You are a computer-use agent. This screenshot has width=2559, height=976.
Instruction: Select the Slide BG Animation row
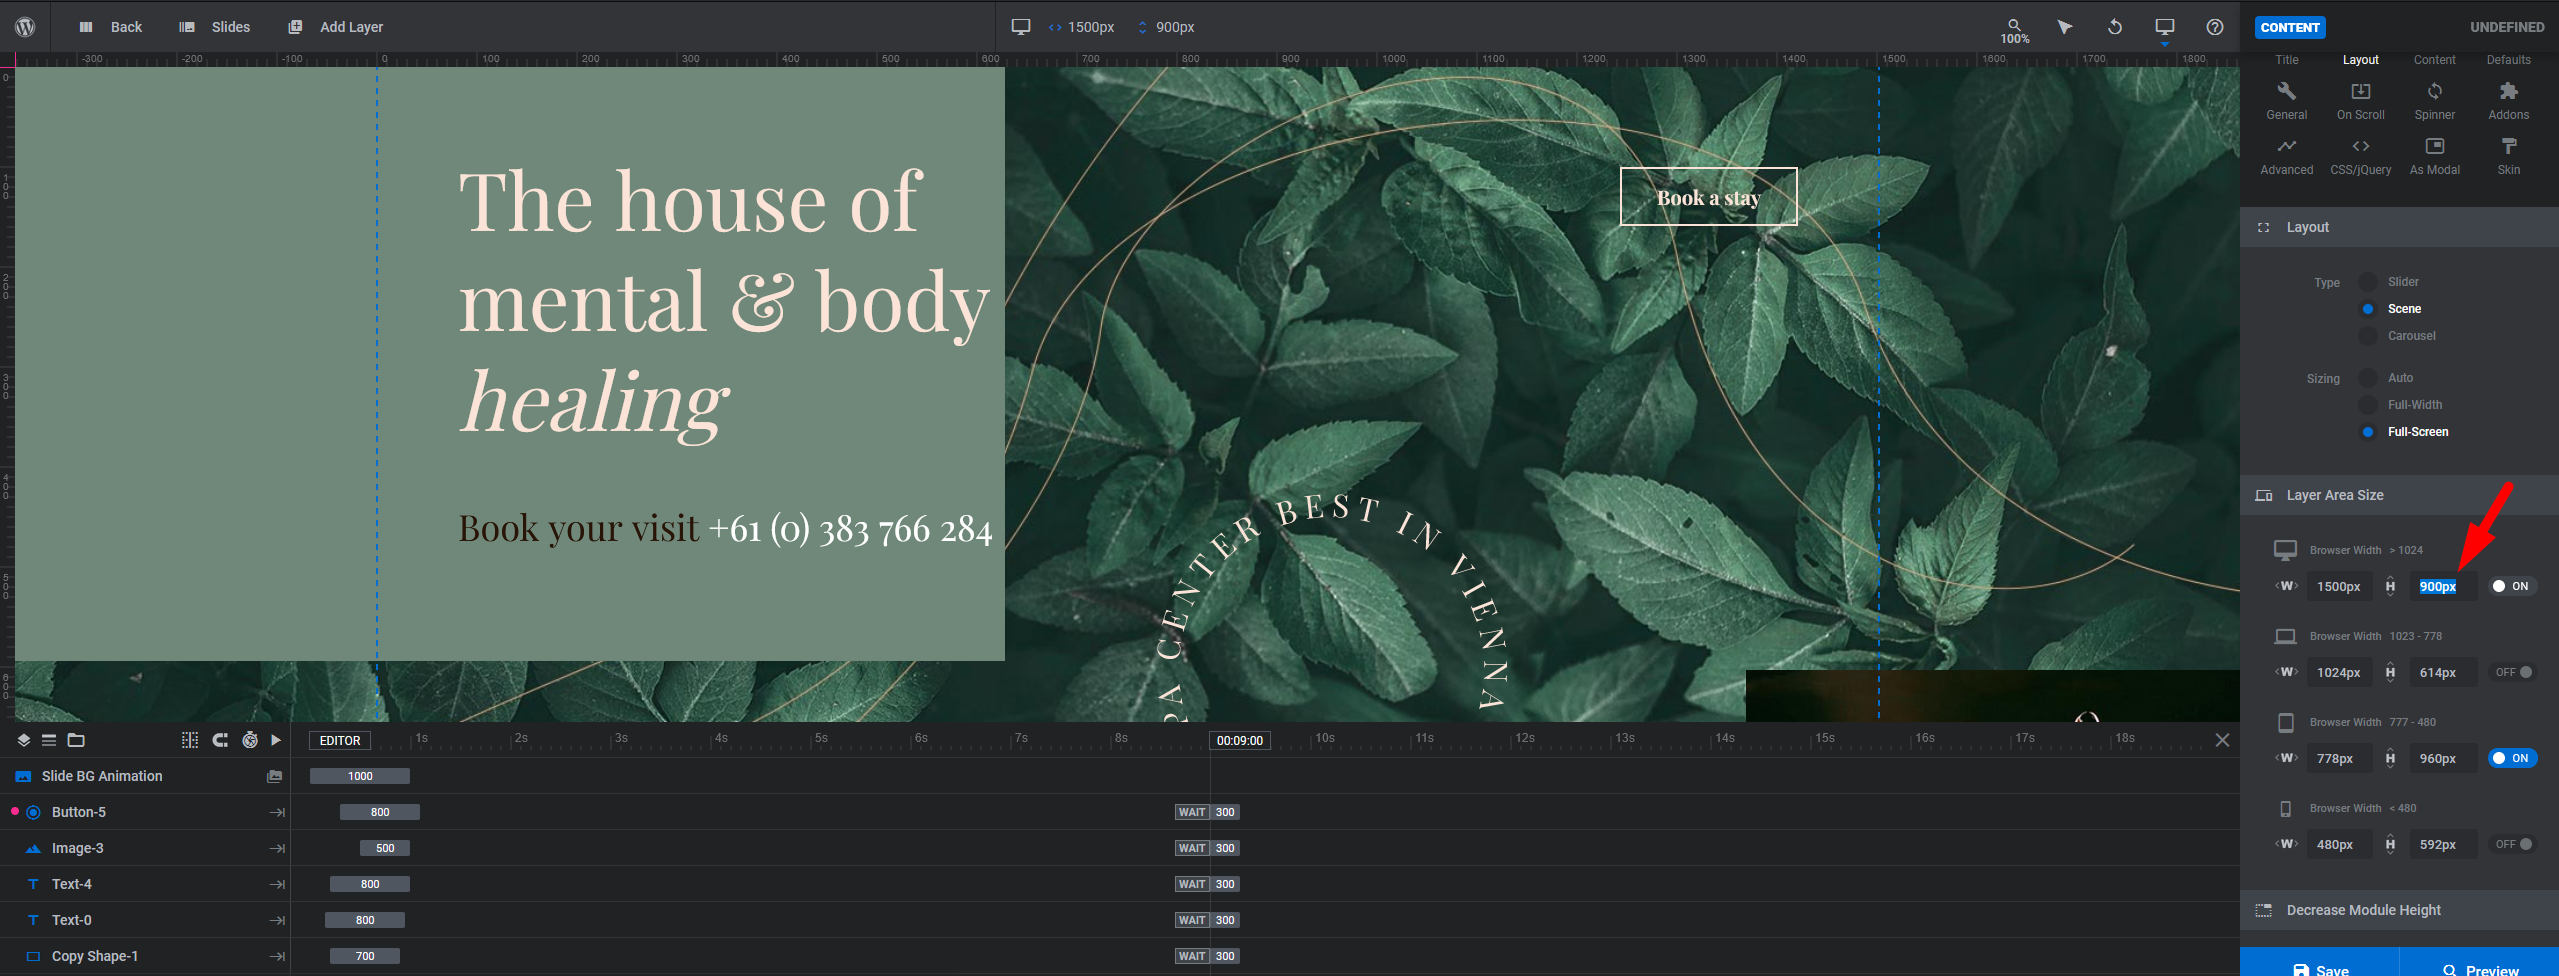point(145,776)
